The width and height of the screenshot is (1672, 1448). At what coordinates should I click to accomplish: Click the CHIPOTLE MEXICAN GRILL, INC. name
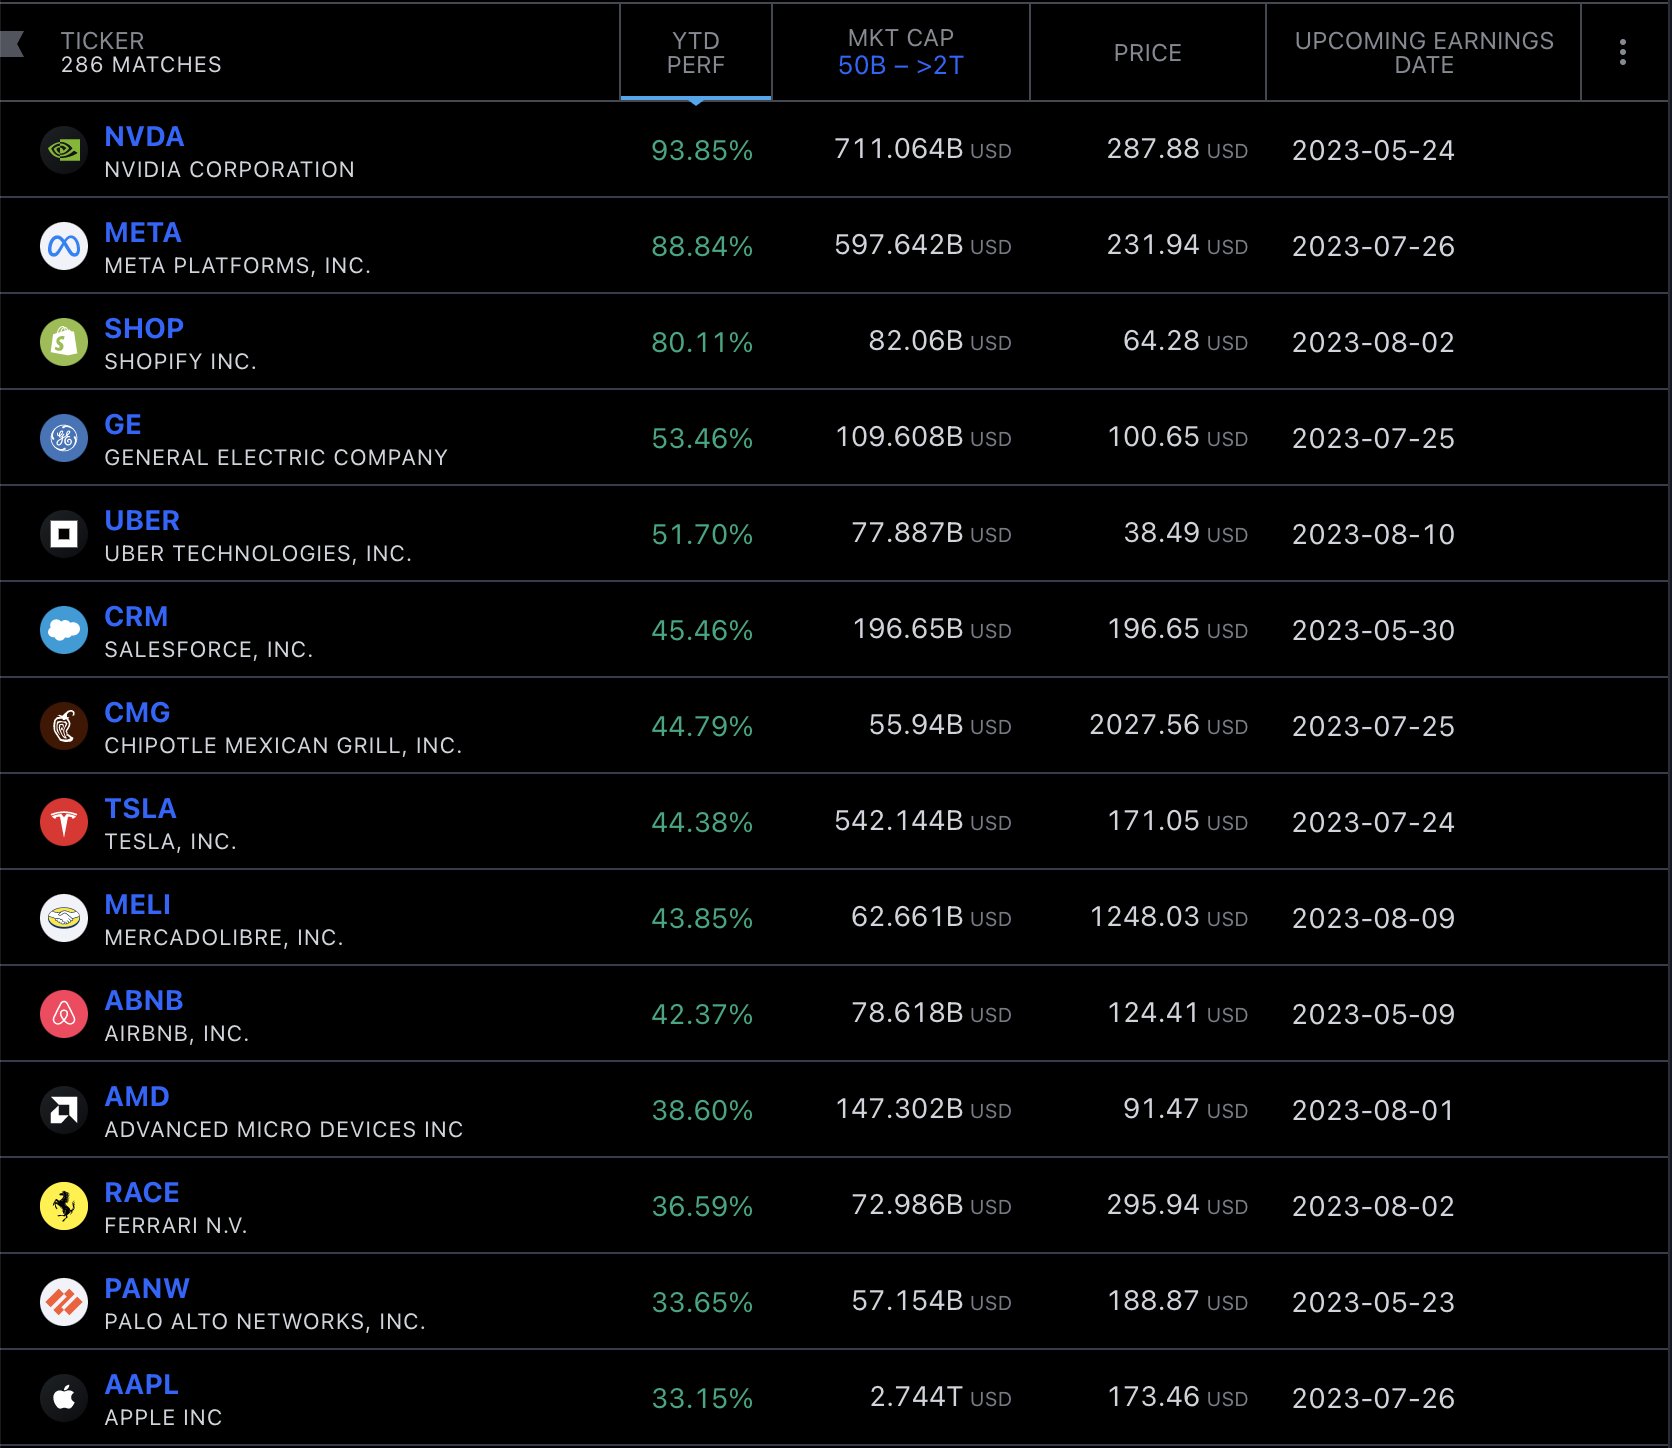click(x=283, y=745)
